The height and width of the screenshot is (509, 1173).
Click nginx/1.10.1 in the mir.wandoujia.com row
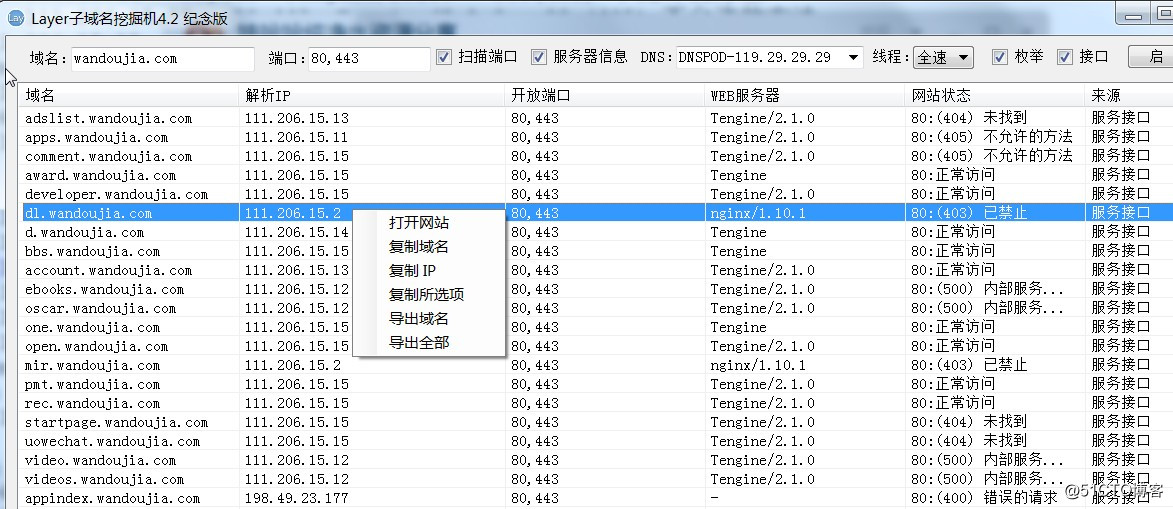pyautogui.click(x=758, y=366)
